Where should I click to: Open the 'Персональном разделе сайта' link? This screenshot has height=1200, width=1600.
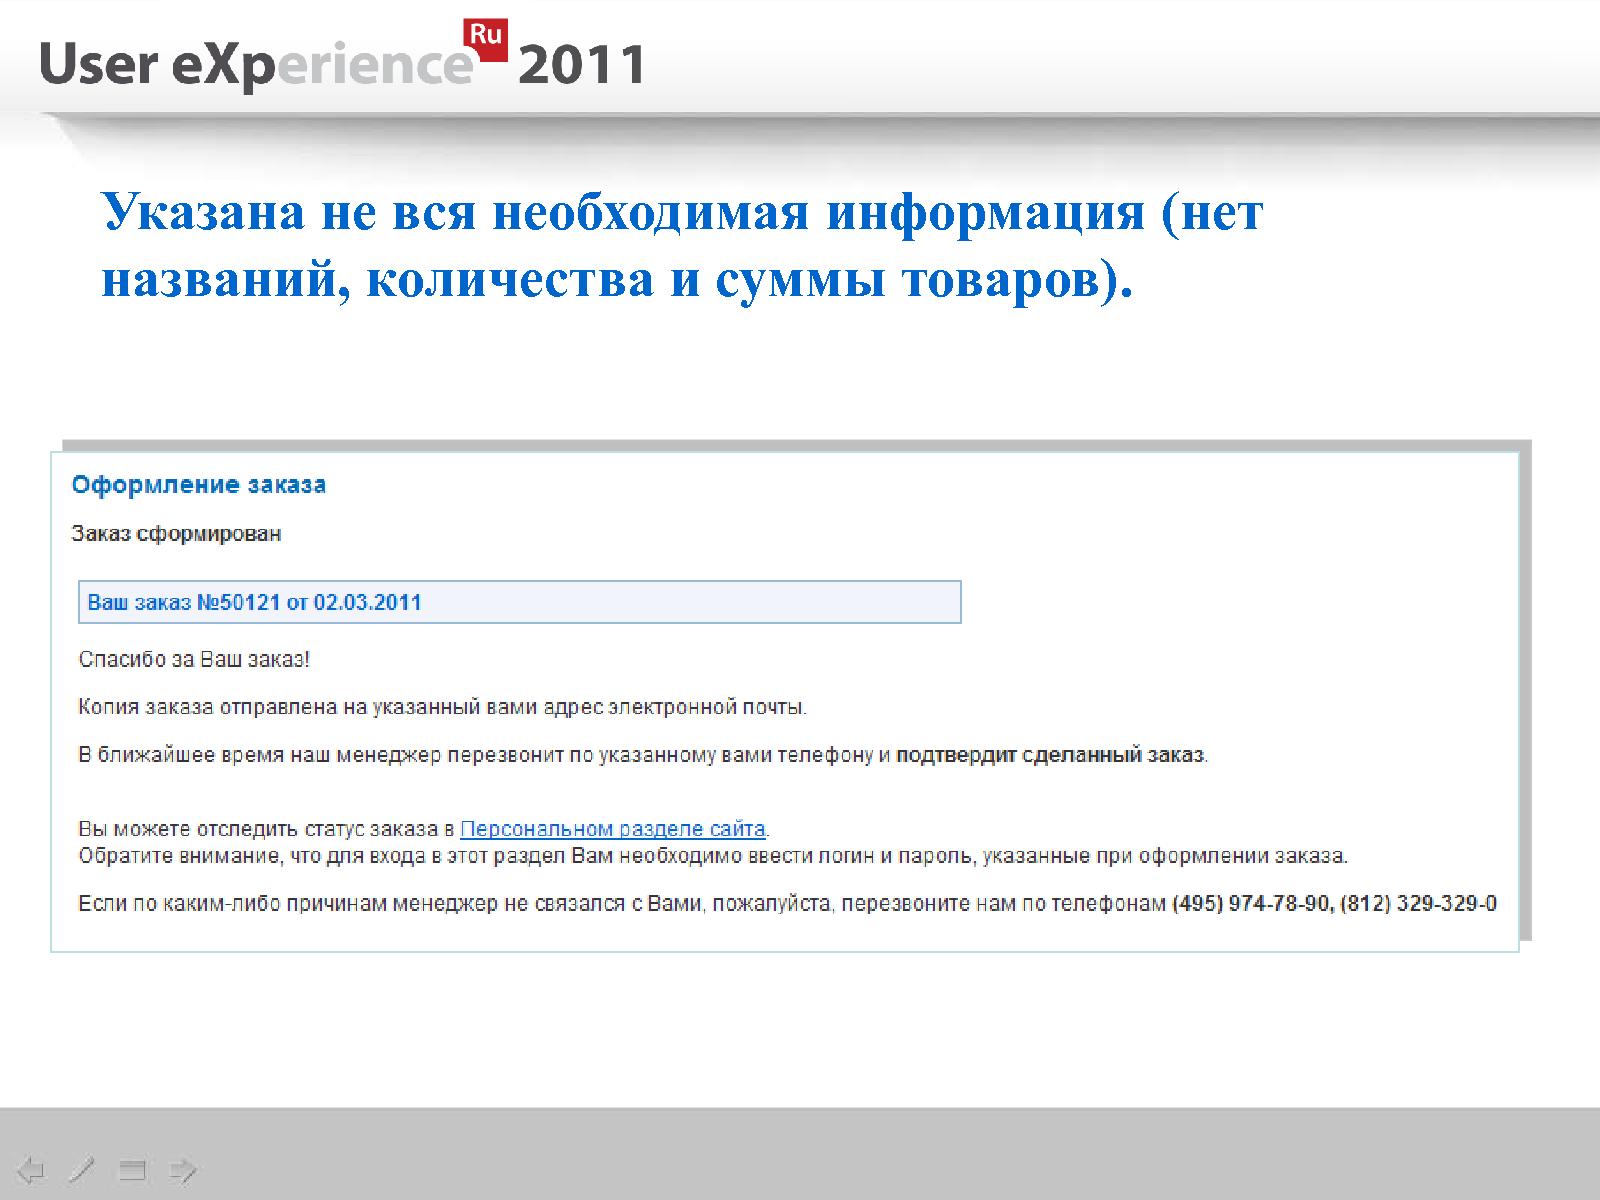[x=612, y=829]
